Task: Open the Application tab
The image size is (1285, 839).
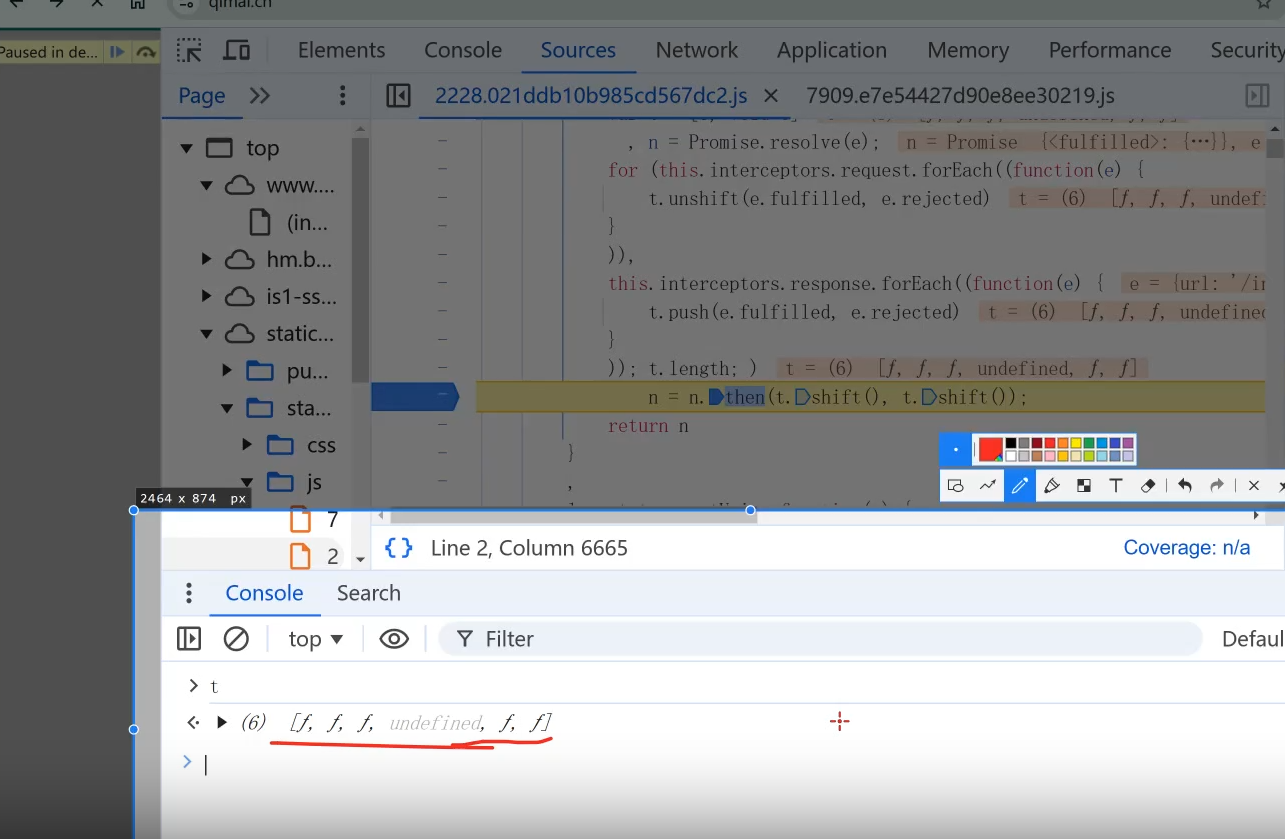Action: point(832,50)
